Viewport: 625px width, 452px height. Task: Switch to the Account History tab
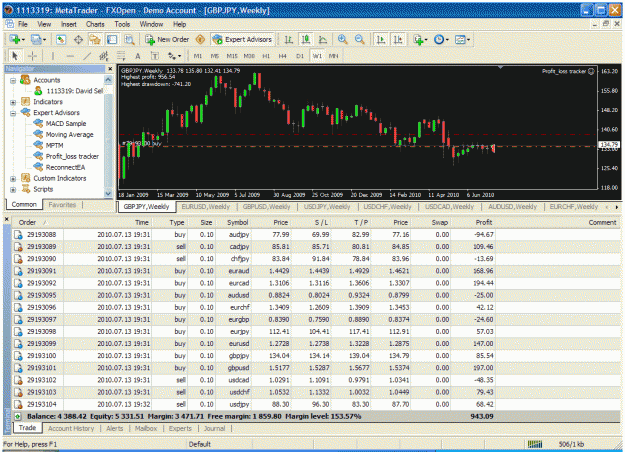coord(71,428)
